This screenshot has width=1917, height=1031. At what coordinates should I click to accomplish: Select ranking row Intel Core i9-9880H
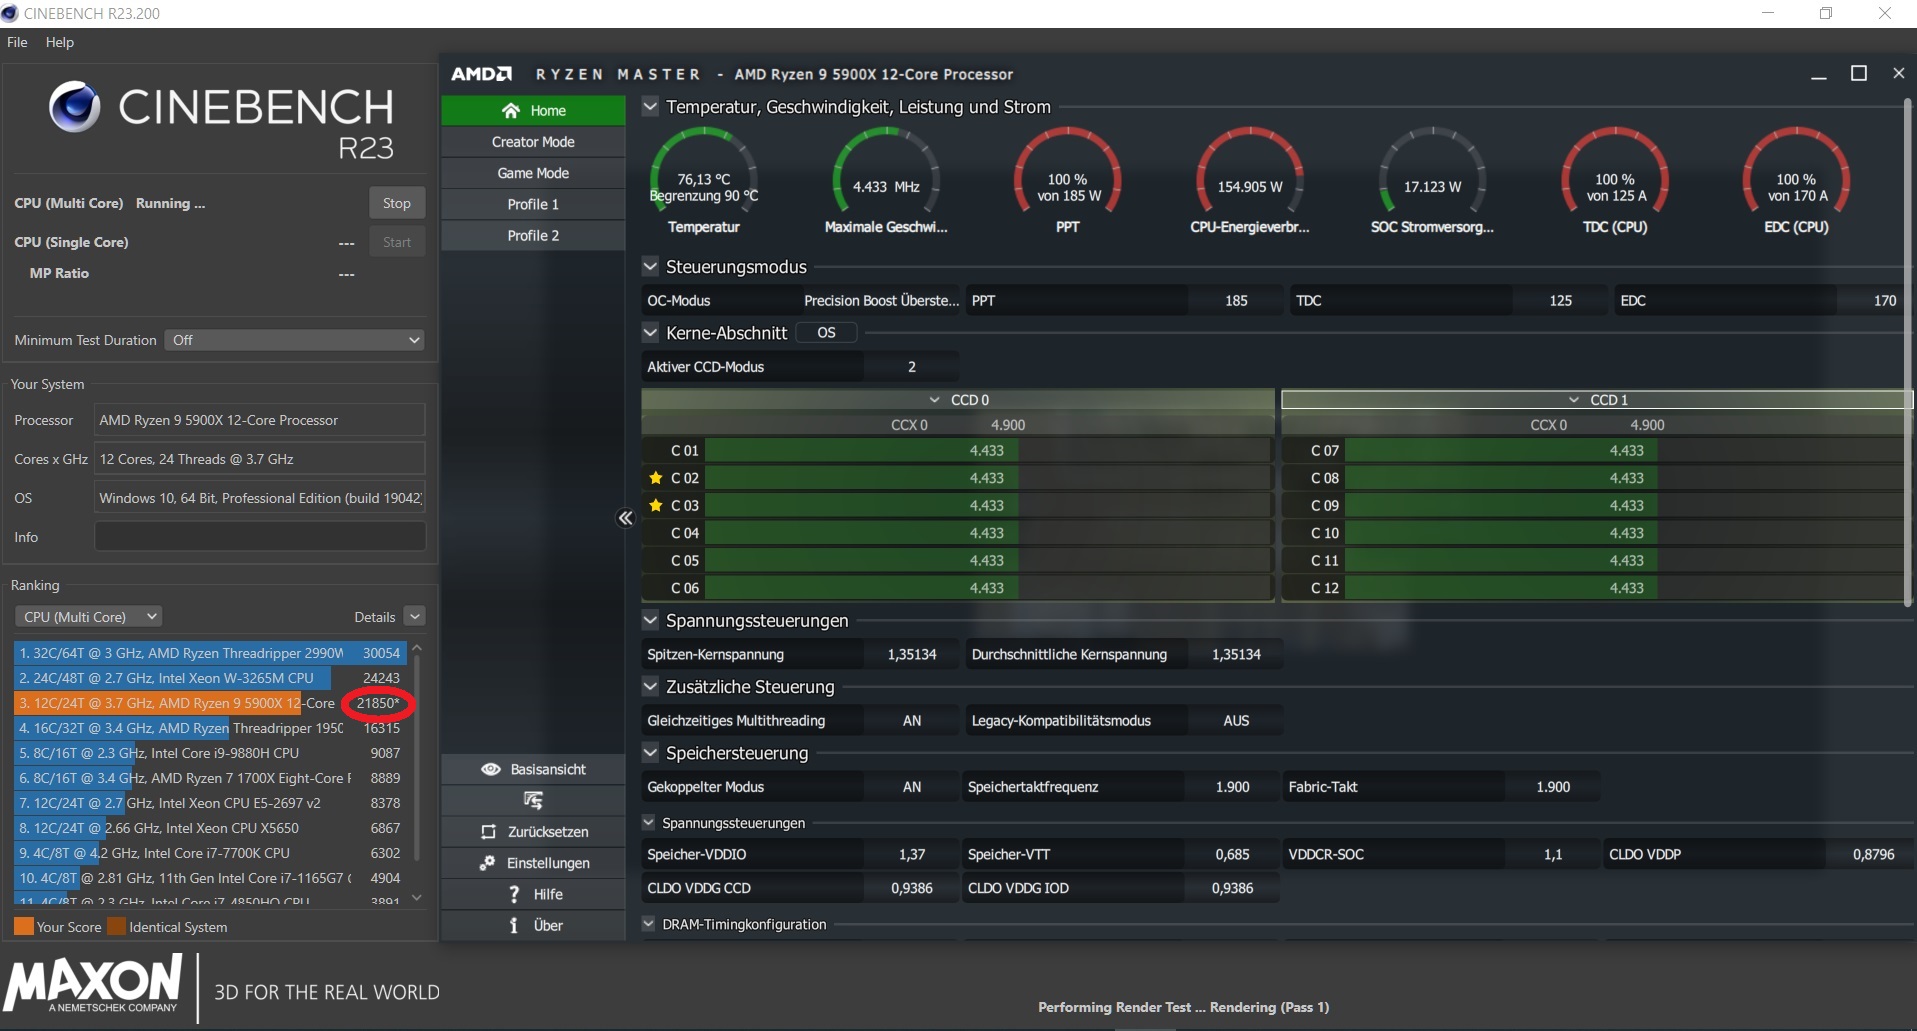point(210,753)
